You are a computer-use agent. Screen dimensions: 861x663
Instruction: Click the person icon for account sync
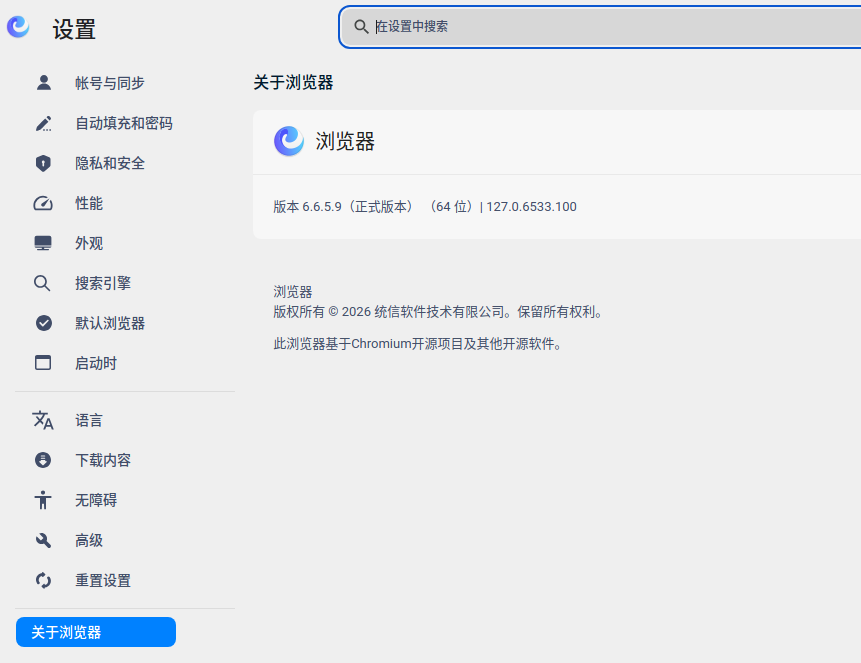43,83
